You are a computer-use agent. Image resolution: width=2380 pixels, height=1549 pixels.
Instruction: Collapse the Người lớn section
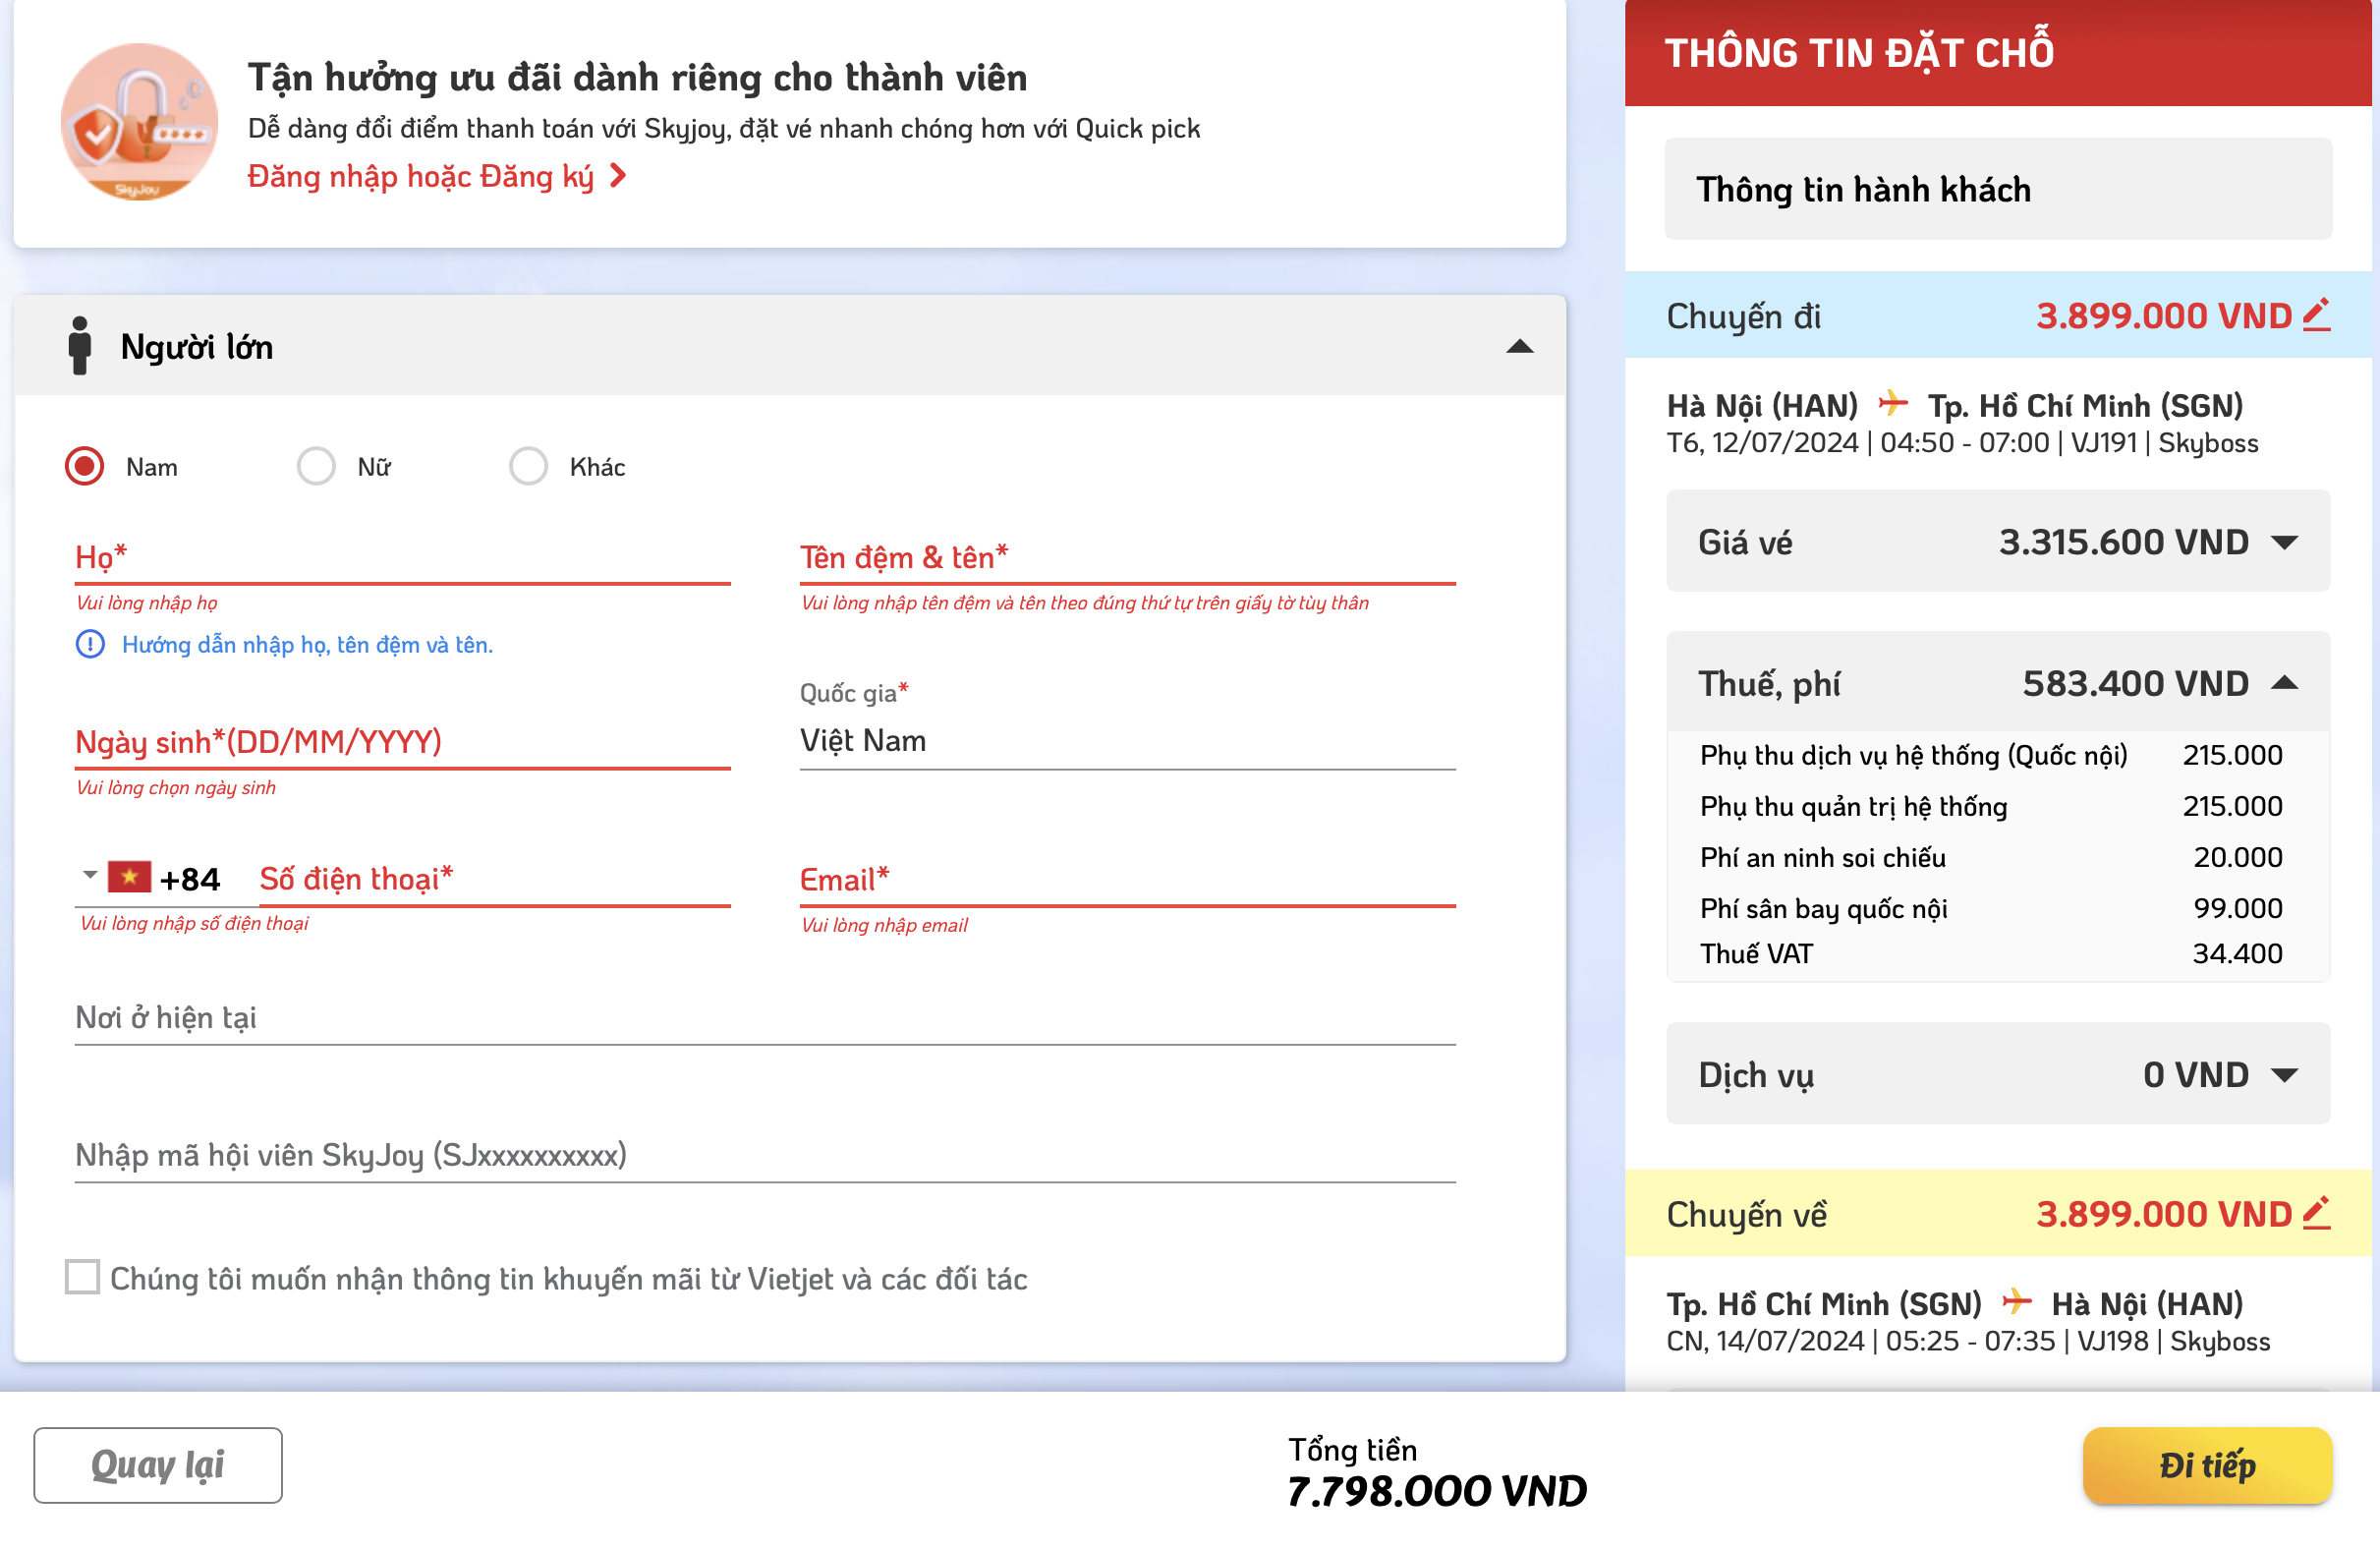pyautogui.click(x=1520, y=346)
